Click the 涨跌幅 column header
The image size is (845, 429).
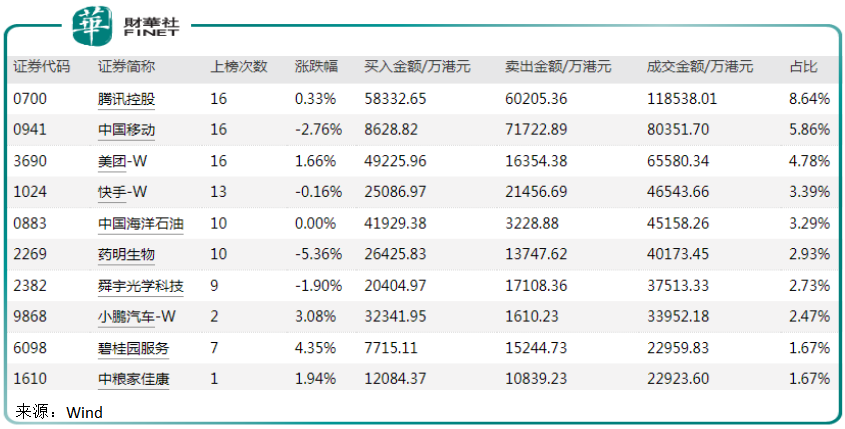point(316,67)
